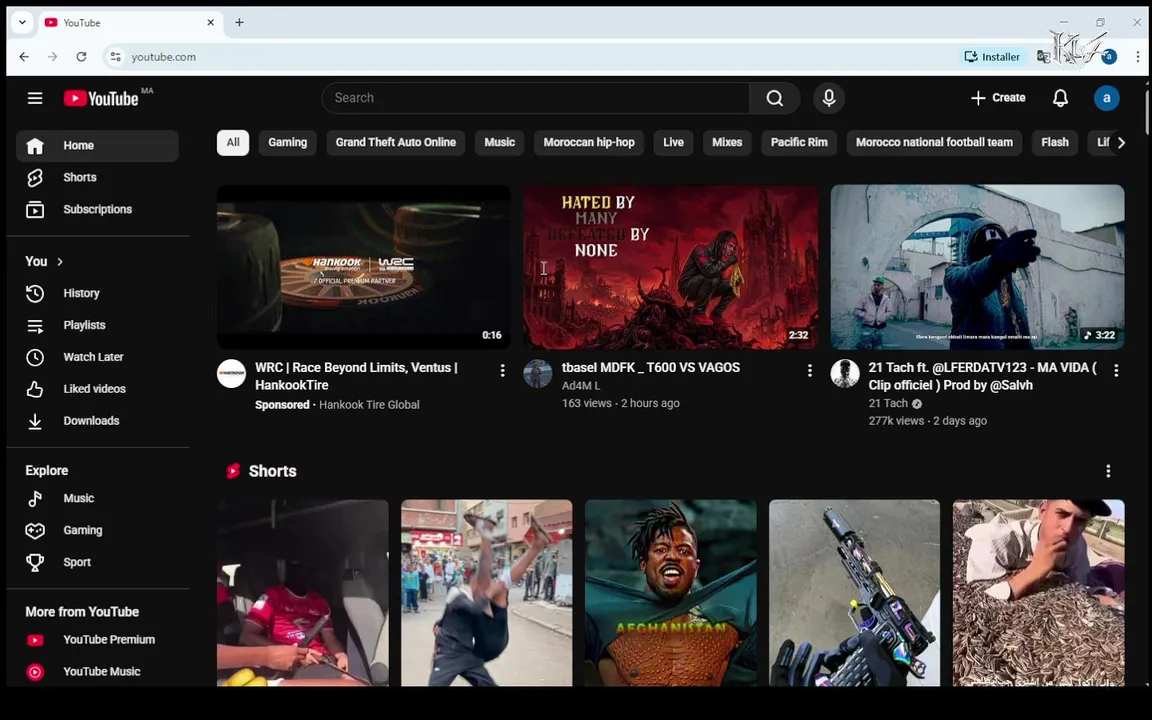Screen dimensions: 1152x720
Task: Click the Create button
Action: pos(998,98)
